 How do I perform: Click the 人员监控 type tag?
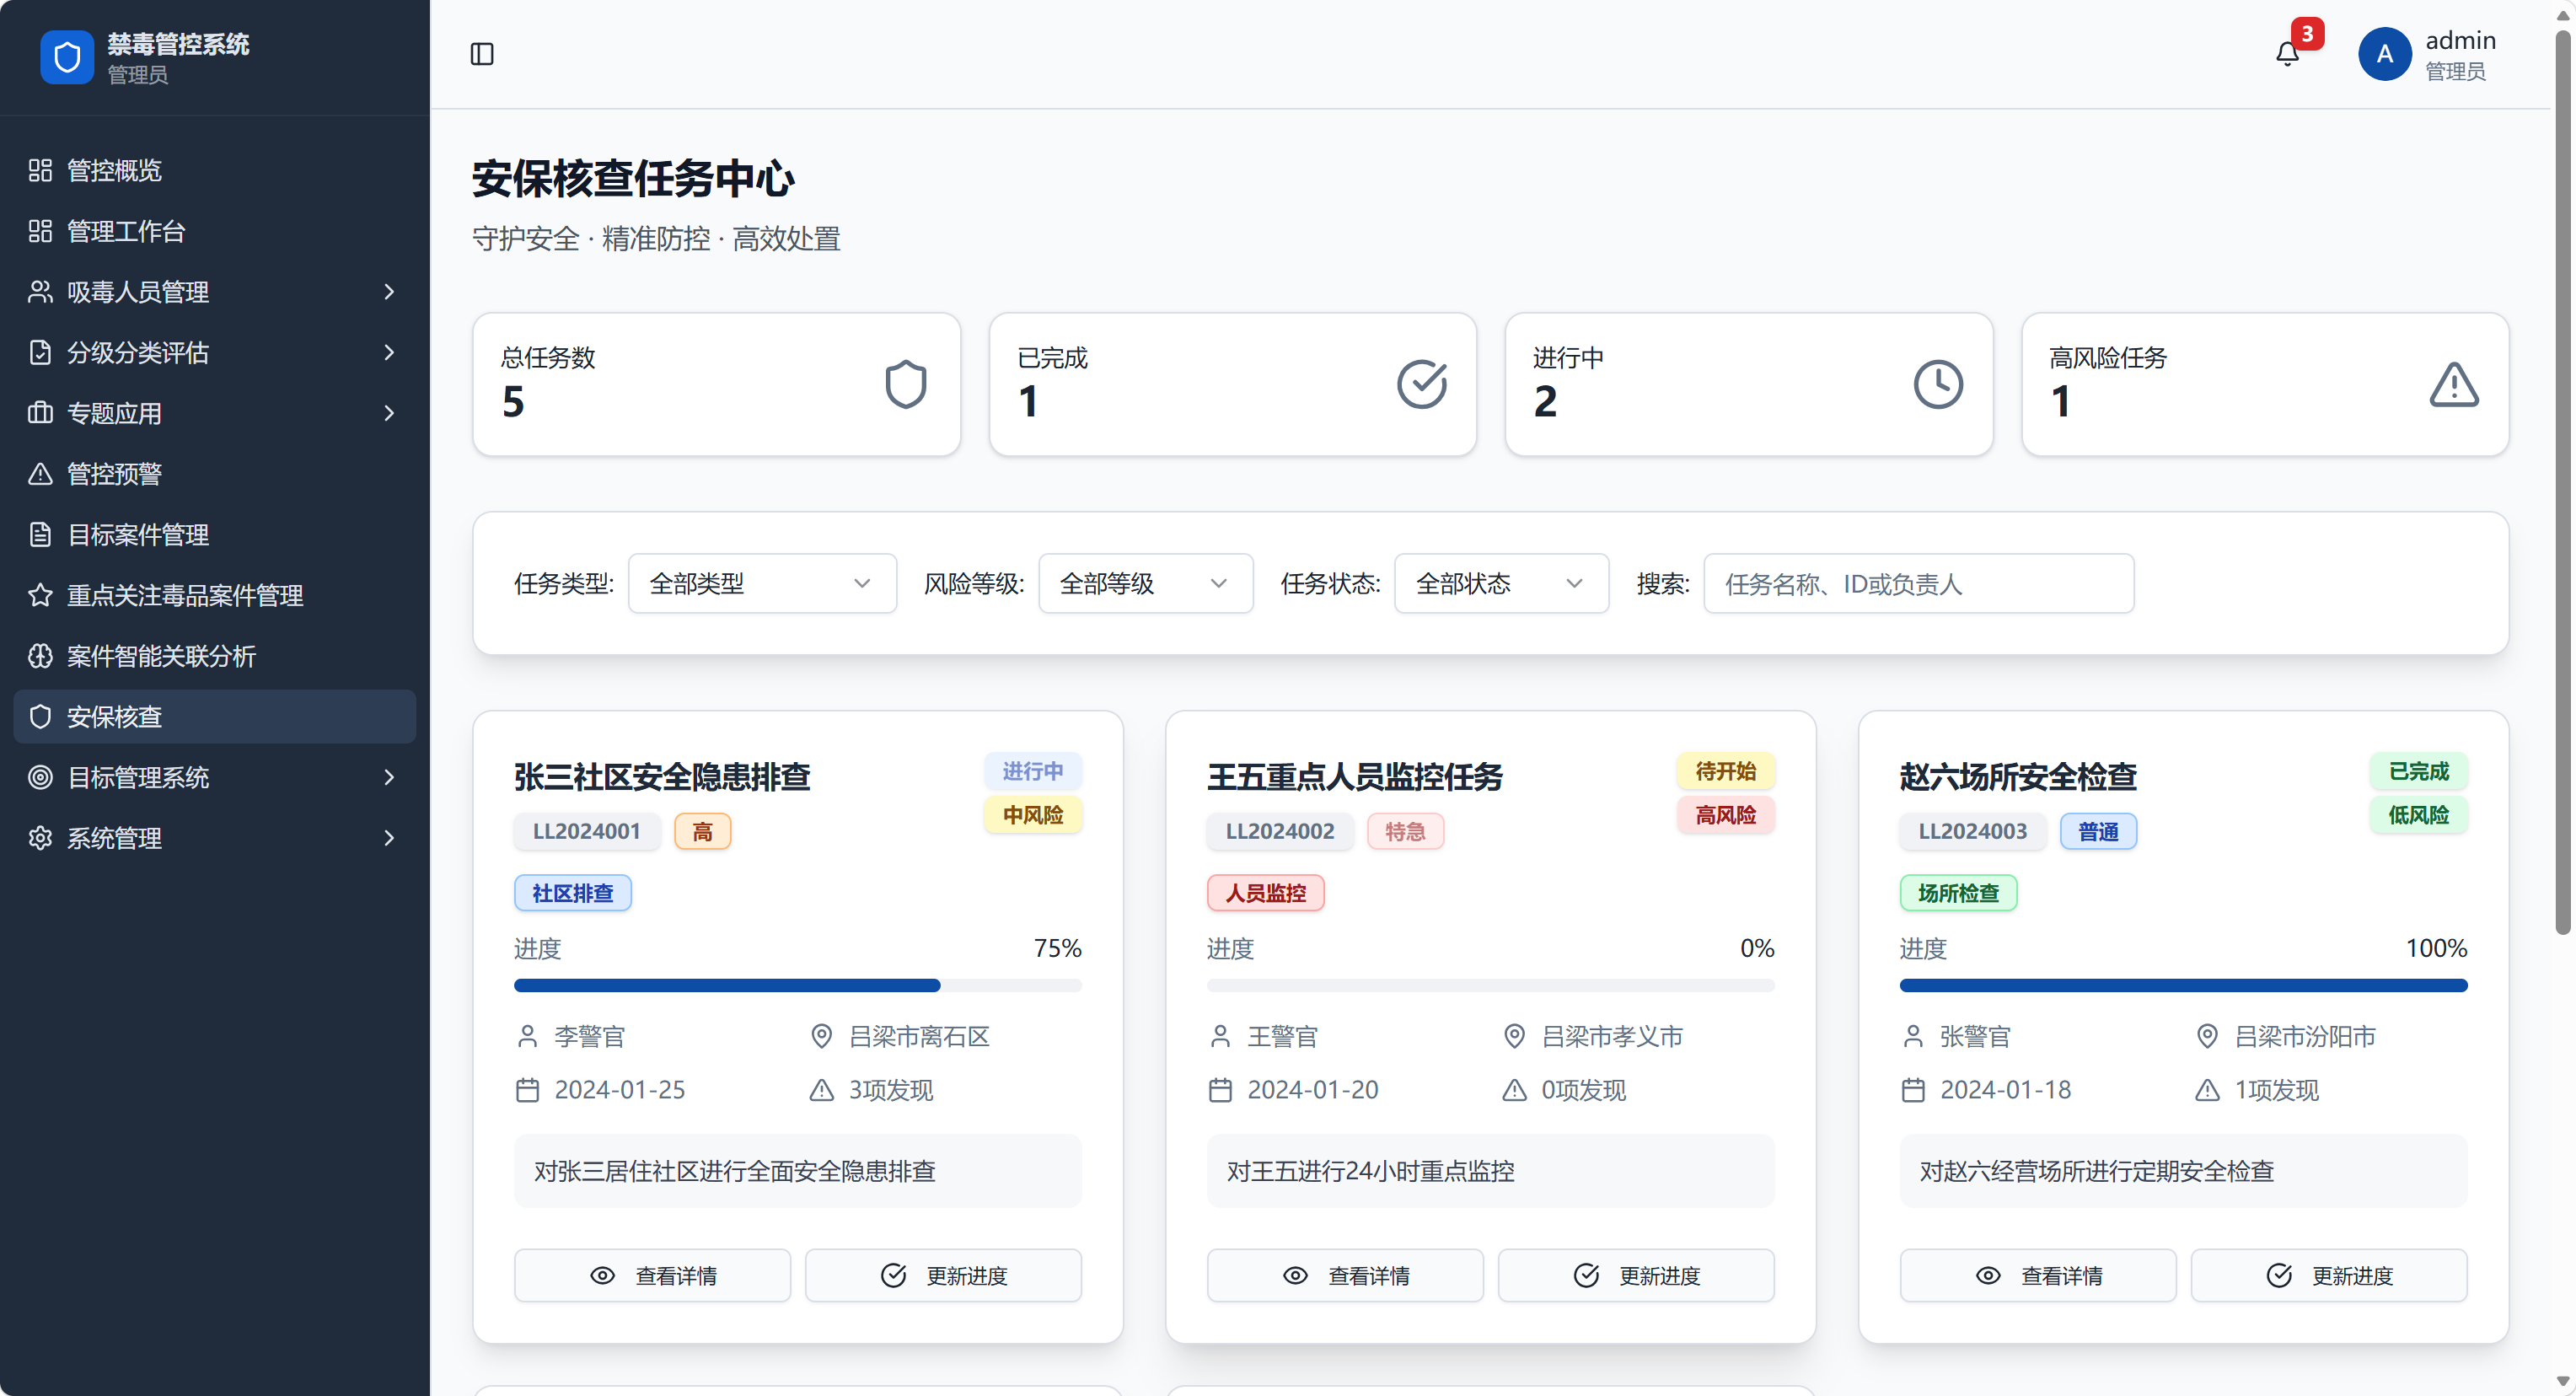coord(1266,893)
